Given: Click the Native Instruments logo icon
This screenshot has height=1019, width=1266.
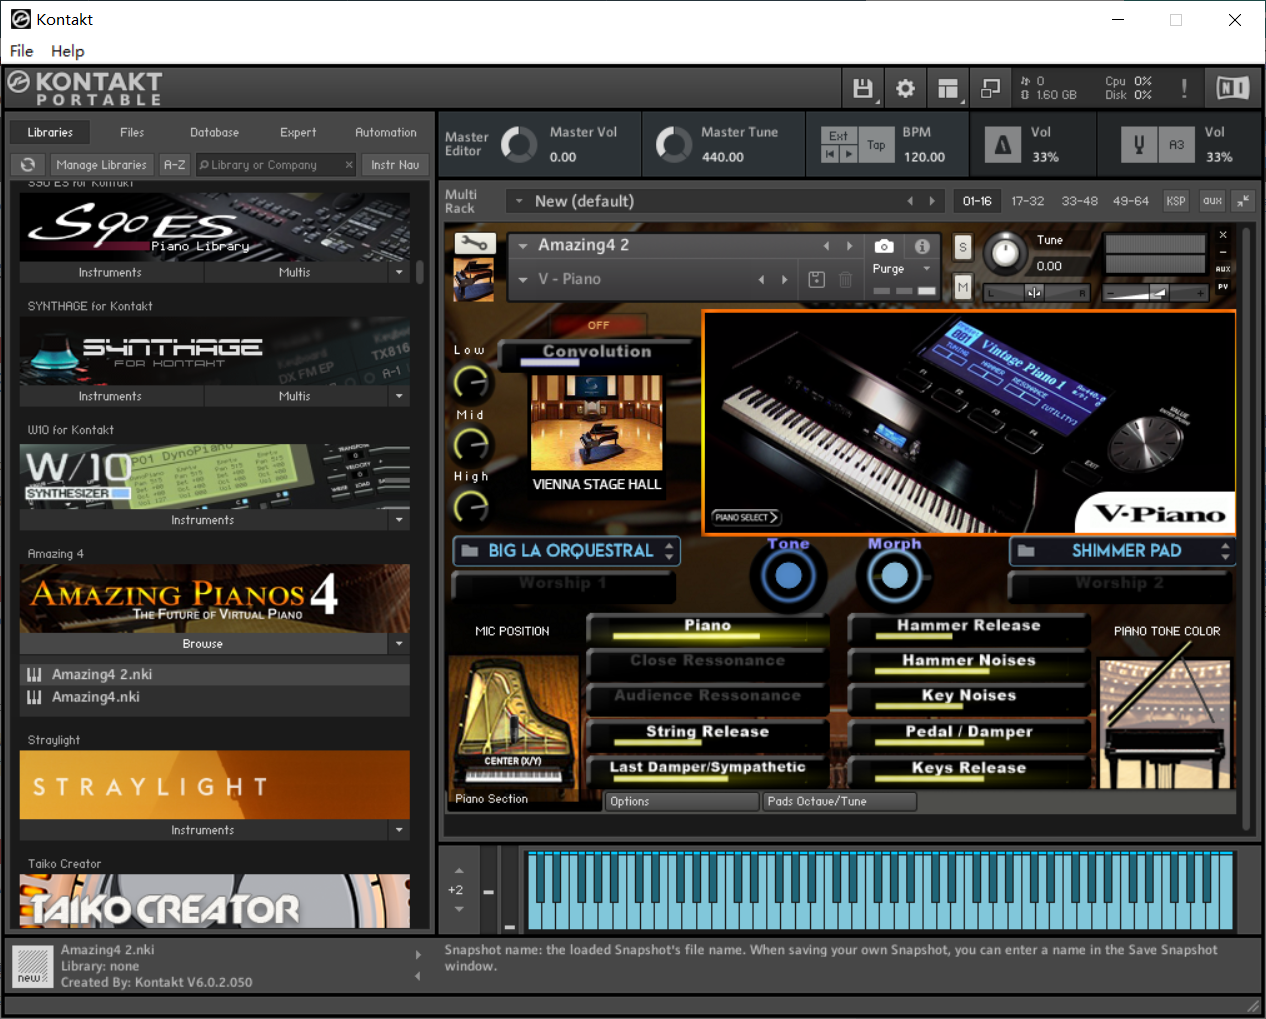Looking at the screenshot, I should (x=1232, y=88).
